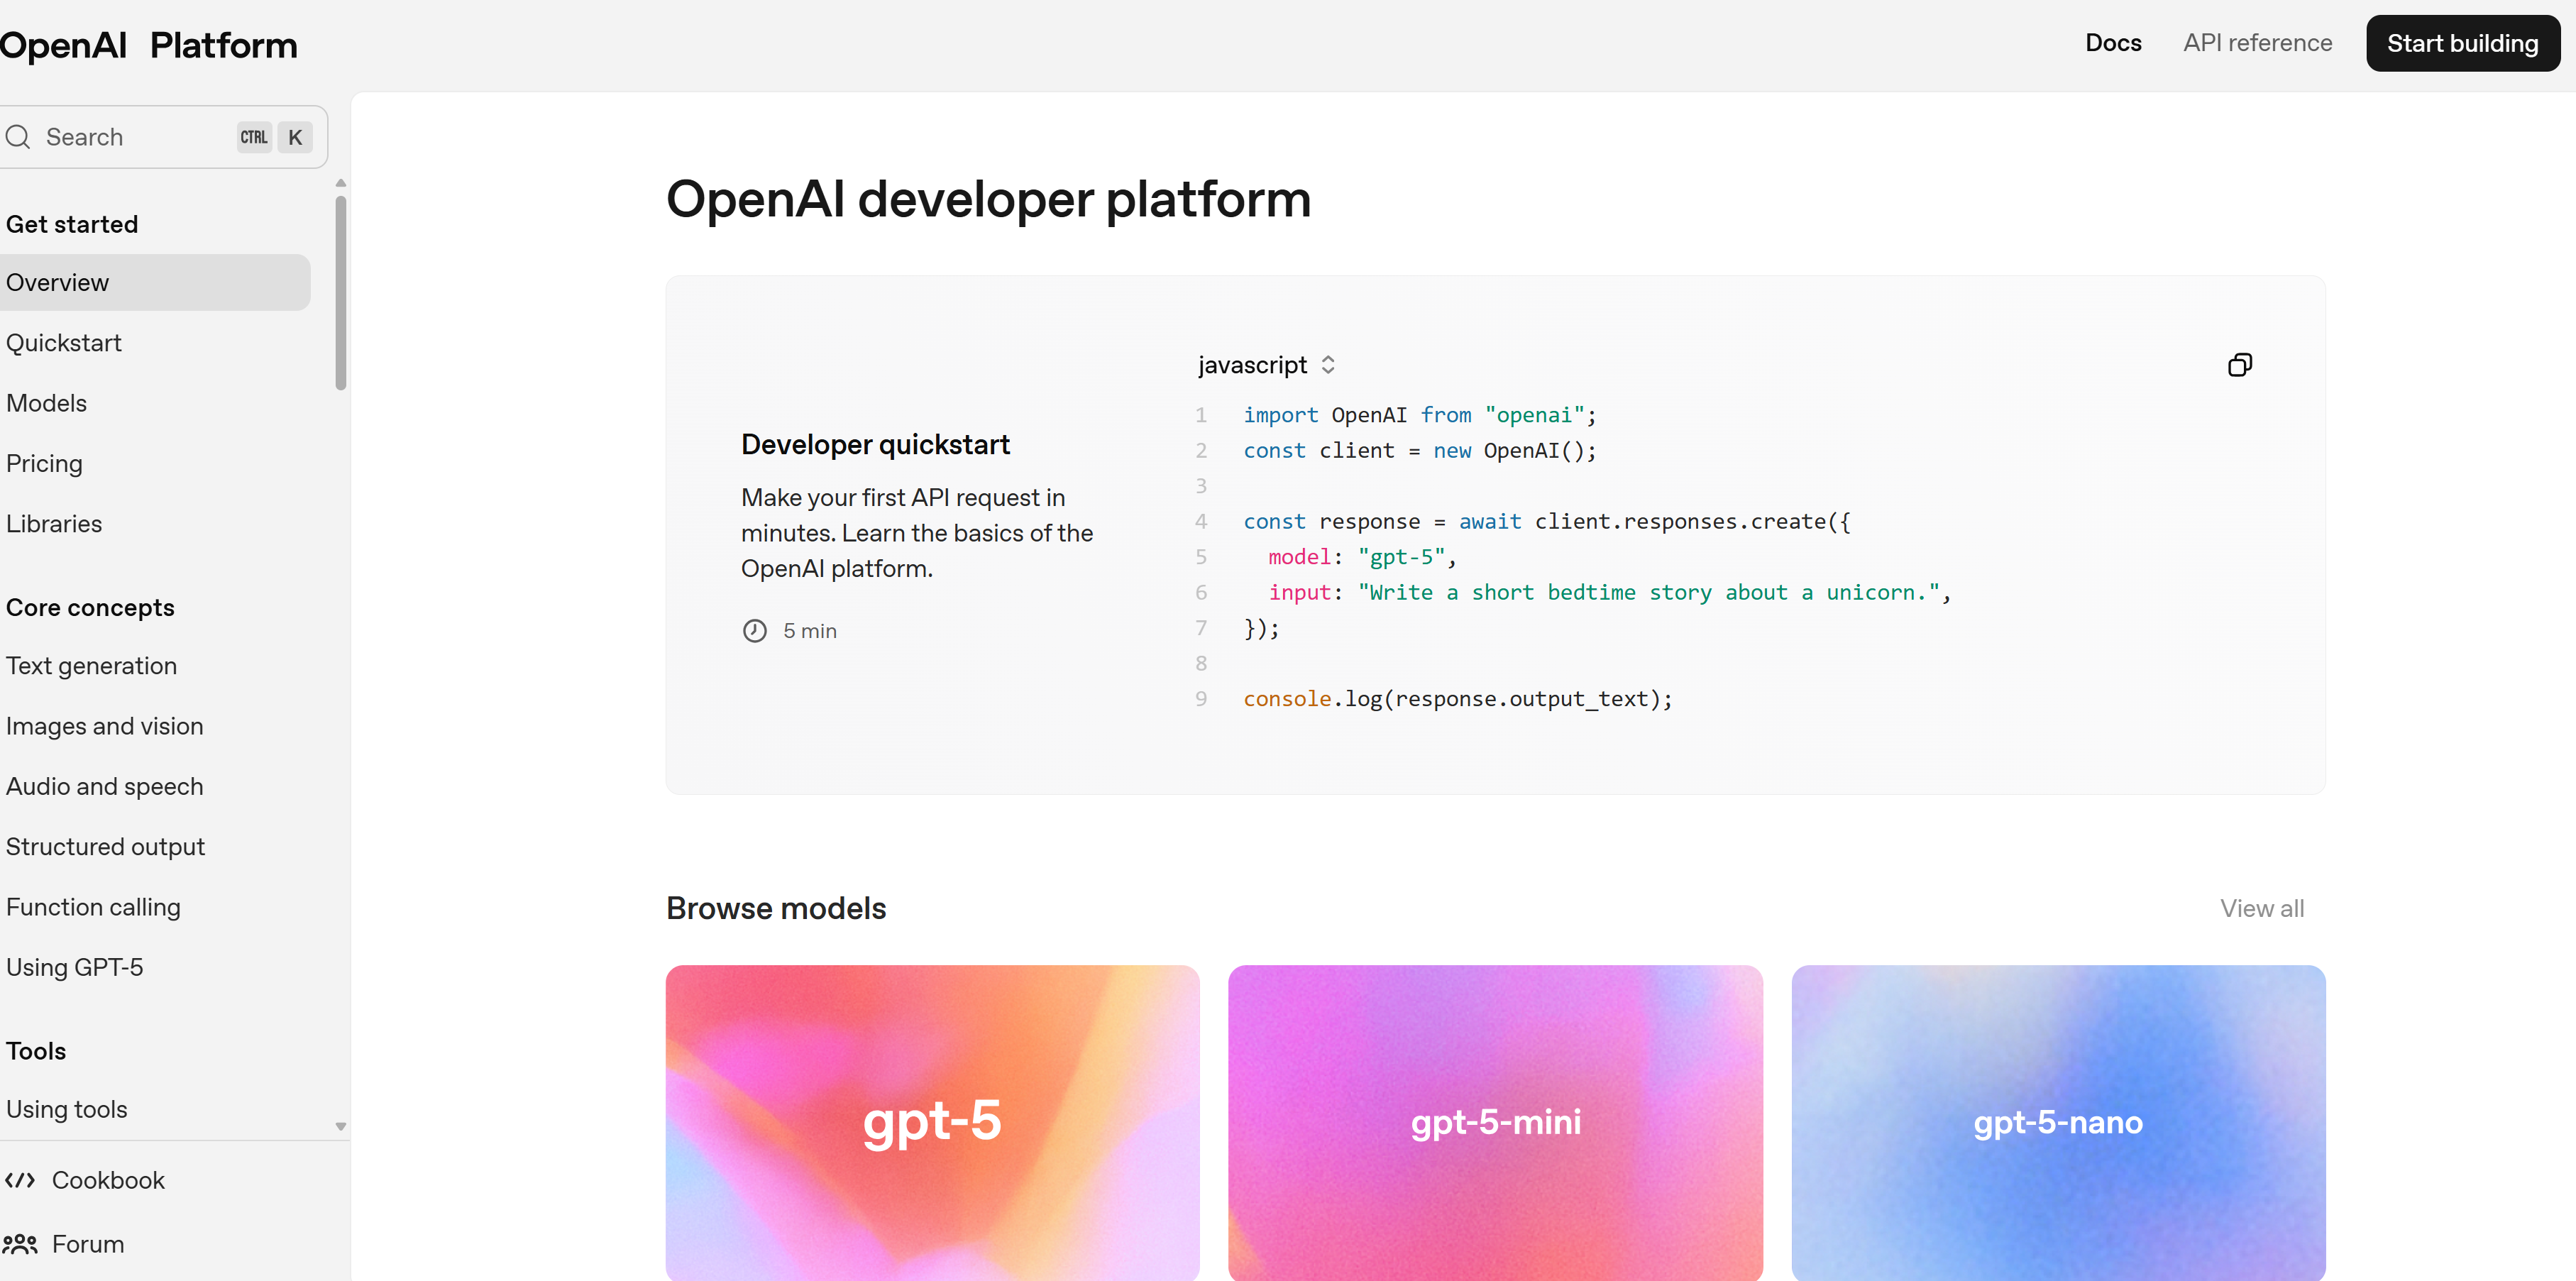
Task: Click the sidebar scroll down arrow
Action: click(x=341, y=1127)
